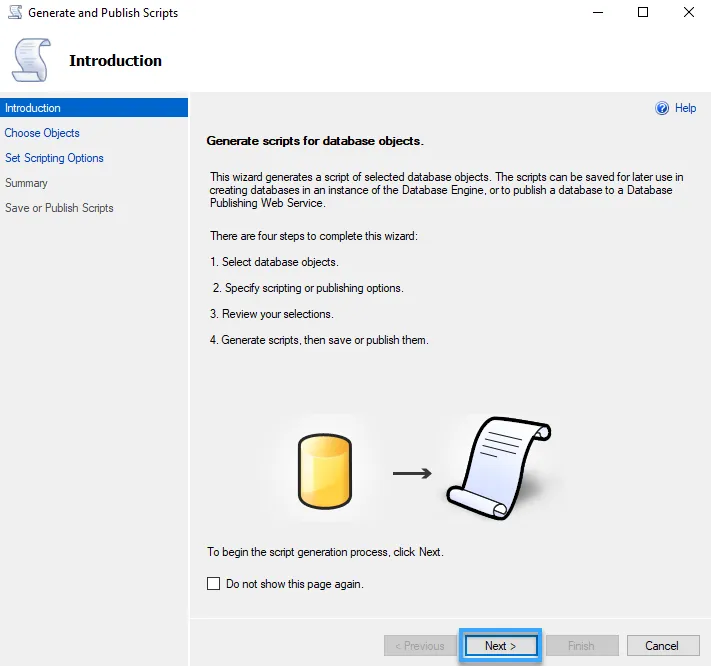711x666 pixels.
Task: Select the Introduction step in sidebar
Action: click(x=94, y=108)
